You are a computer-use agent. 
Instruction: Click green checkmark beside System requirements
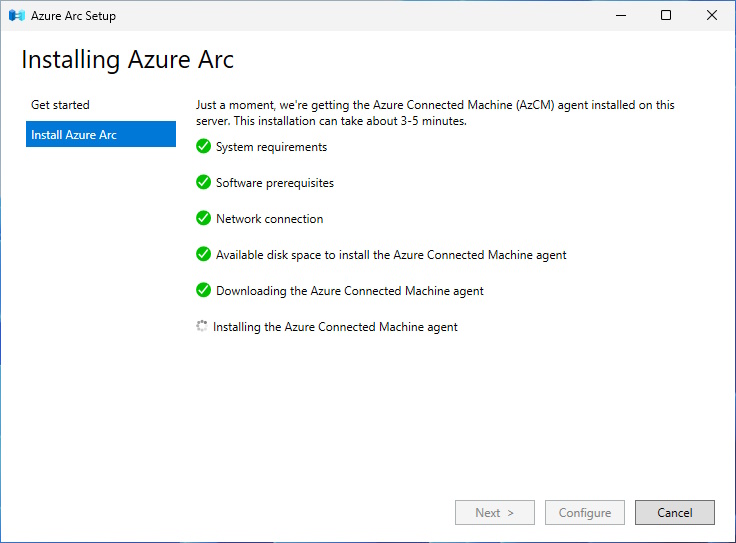click(203, 146)
